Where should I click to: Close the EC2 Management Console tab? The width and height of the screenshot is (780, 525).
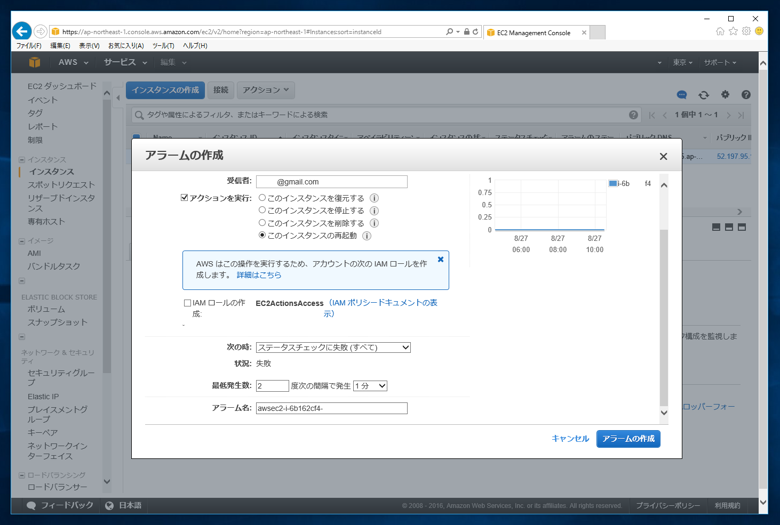click(x=584, y=33)
